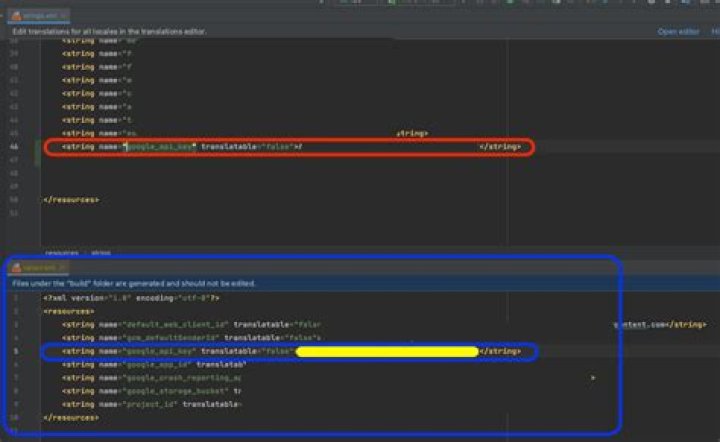
Task: Click the gcm_defaultSenderId string line
Action: coord(191,338)
